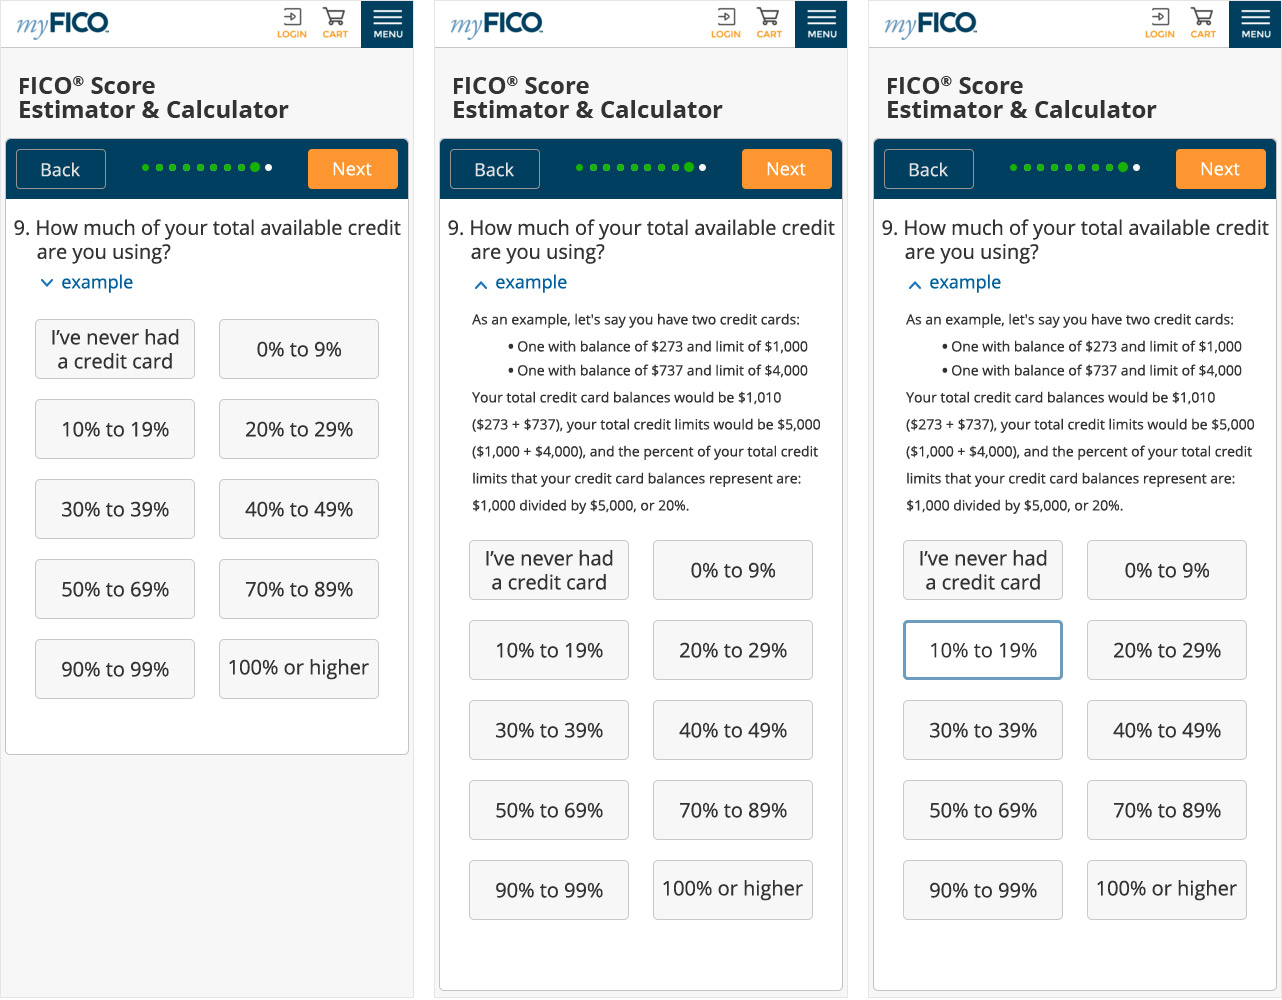
Task: Click the Next button in the first panel
Action: [x=352, y=168]
